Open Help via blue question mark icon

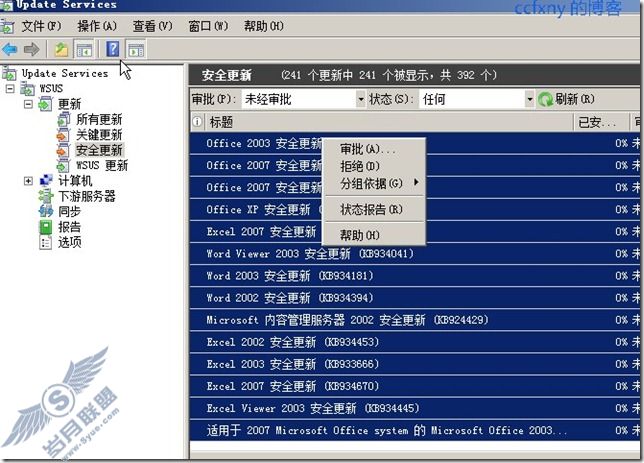[x=113, y=49]
